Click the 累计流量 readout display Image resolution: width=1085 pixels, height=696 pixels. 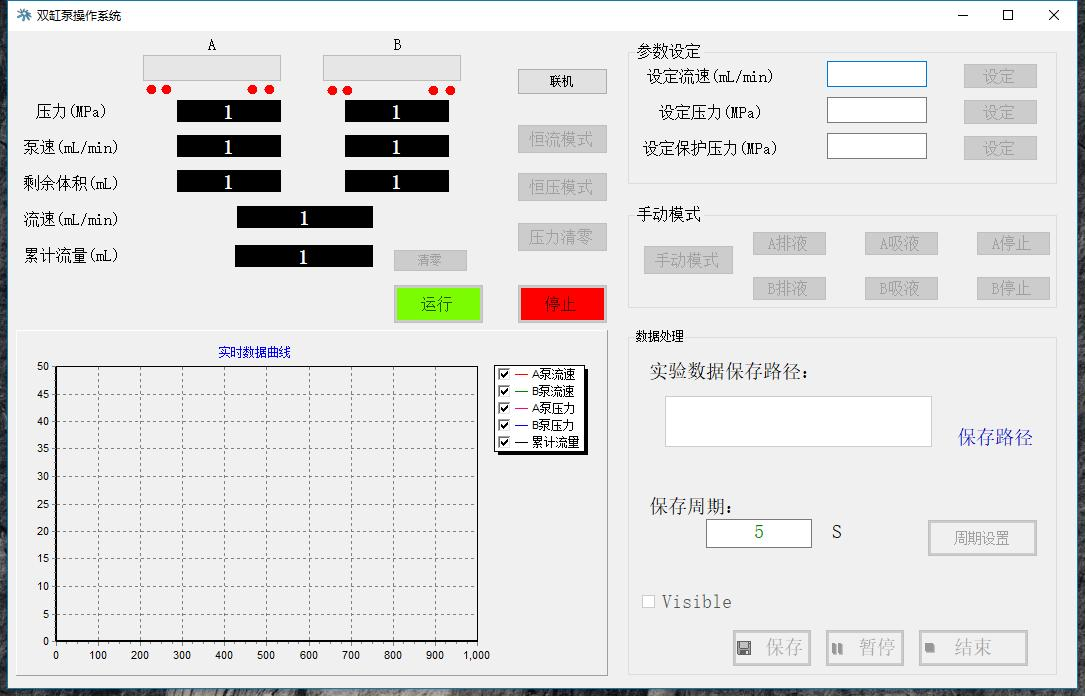tap(304, 256)
